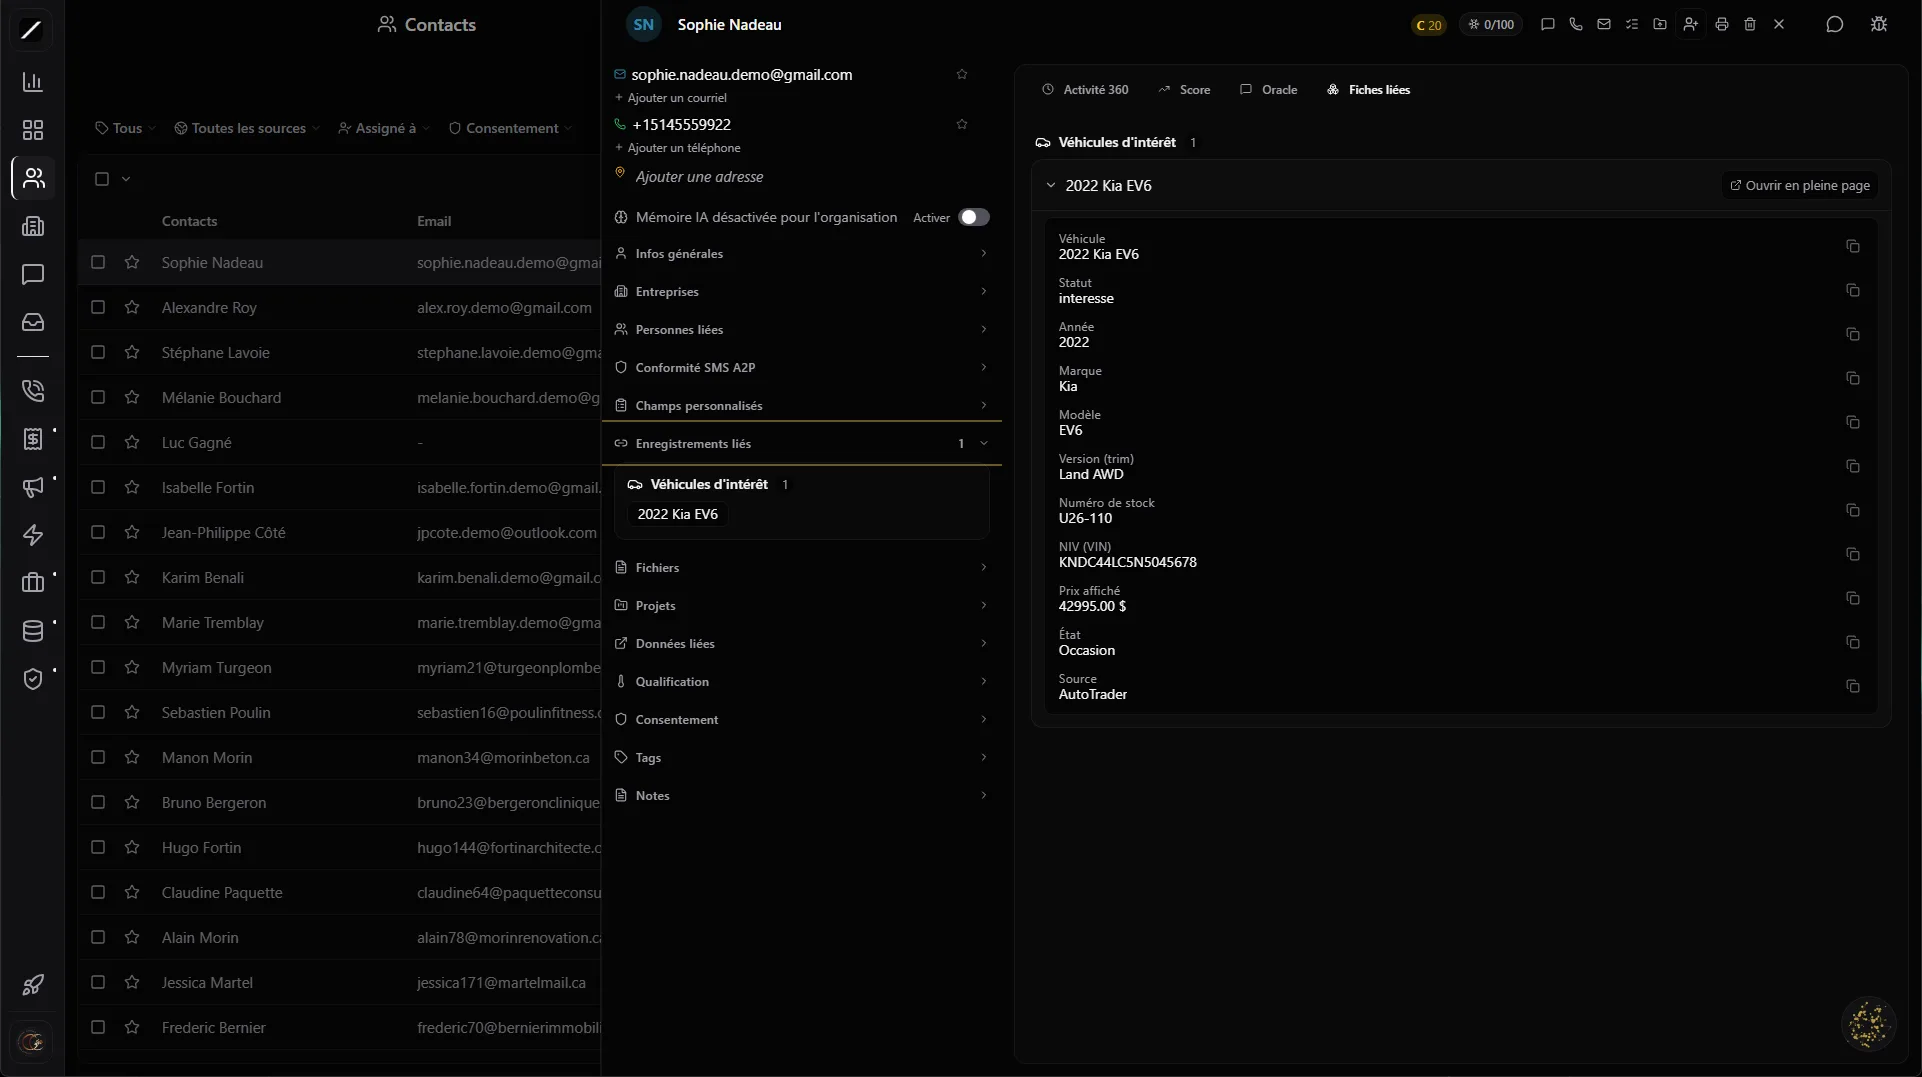Expand the Qualification section
Image resolution: width=1922 pixels, height=1077 pixels.
click(x=802, y=682)
